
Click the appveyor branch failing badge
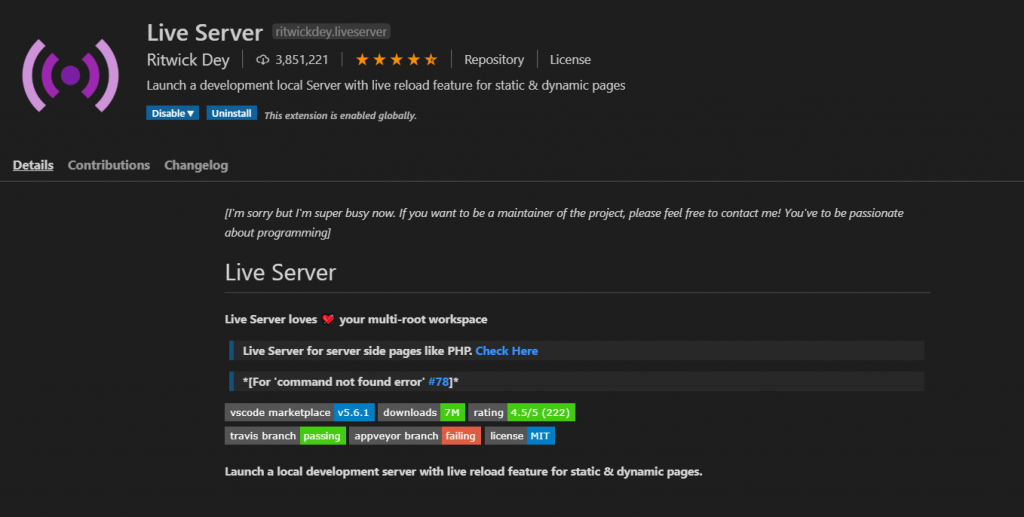415,436
